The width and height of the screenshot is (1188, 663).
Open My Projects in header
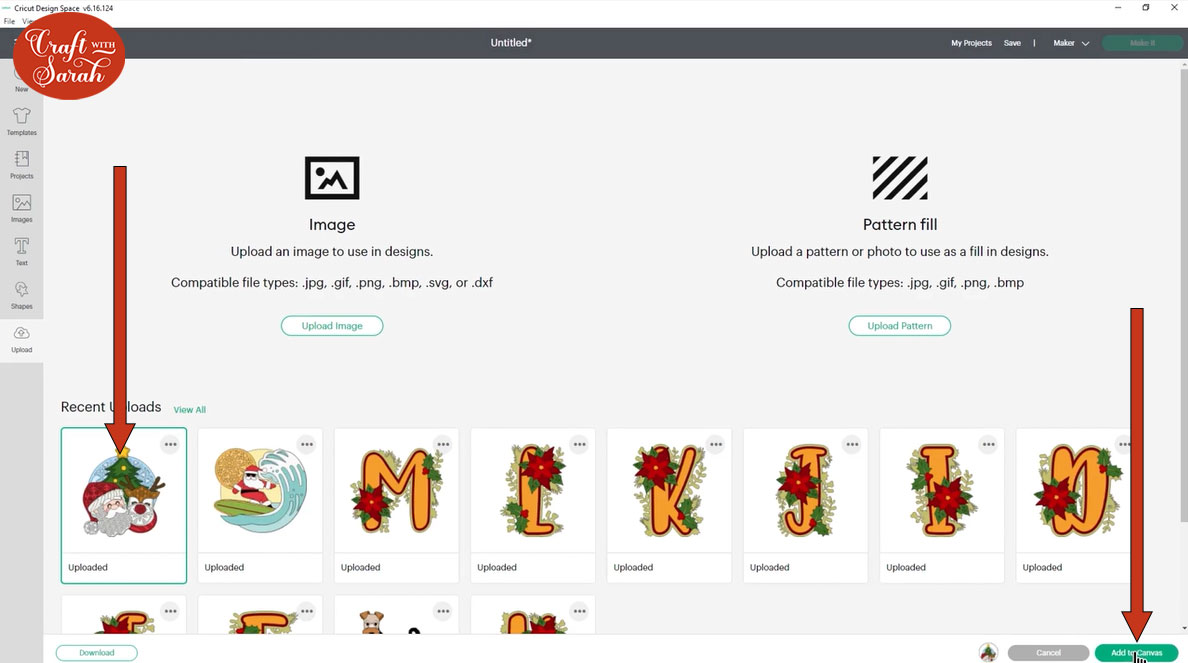click(971, 43)
